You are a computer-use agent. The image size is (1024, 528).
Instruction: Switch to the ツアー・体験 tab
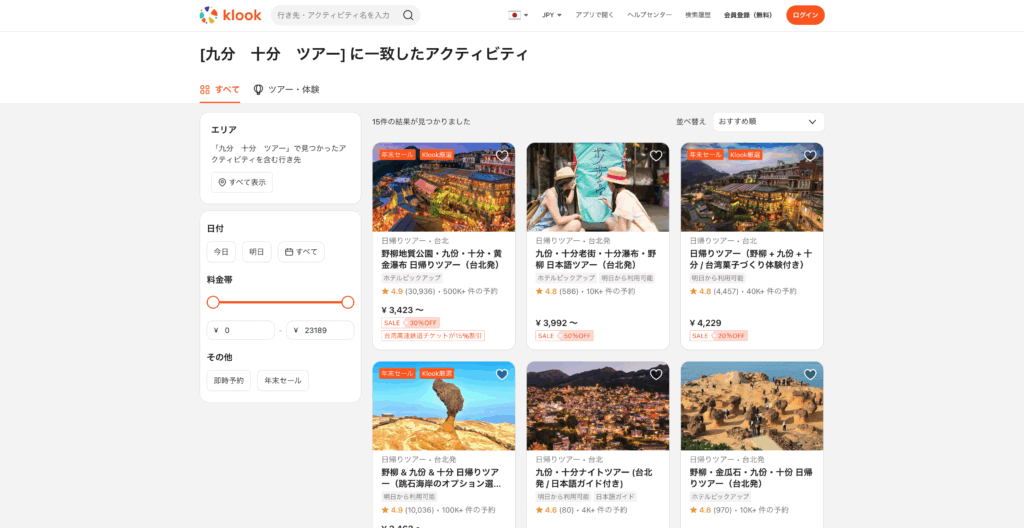point(286,90)
